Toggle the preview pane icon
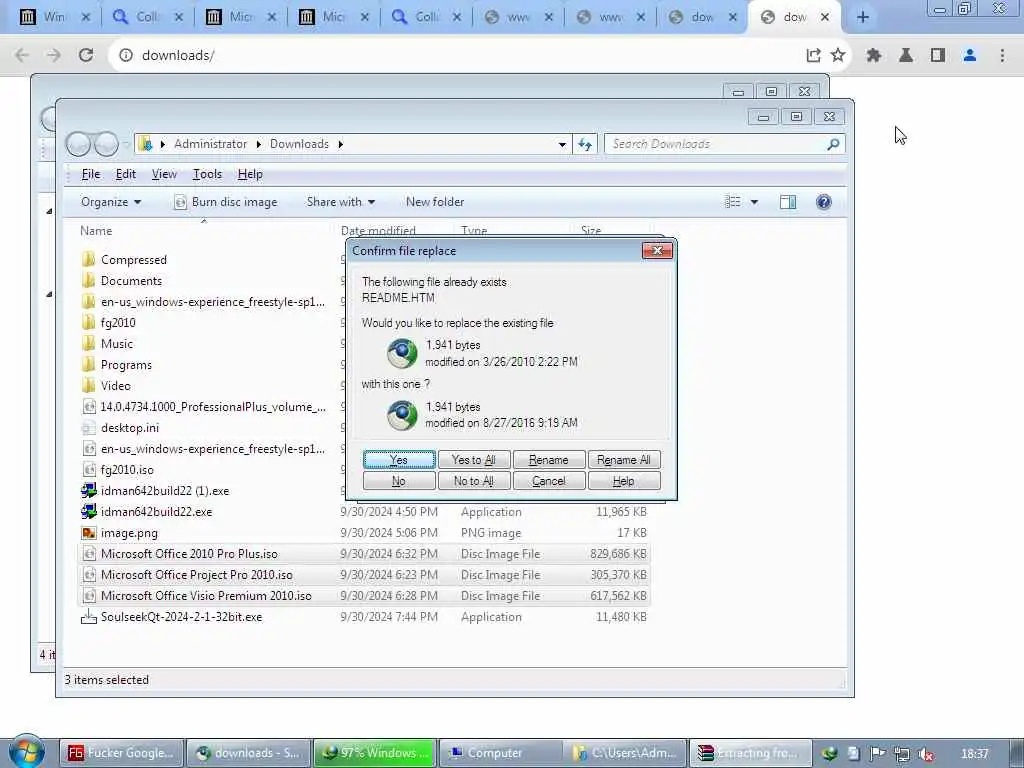The height and width of the screenshot is (768, 1024). [788, 202]
